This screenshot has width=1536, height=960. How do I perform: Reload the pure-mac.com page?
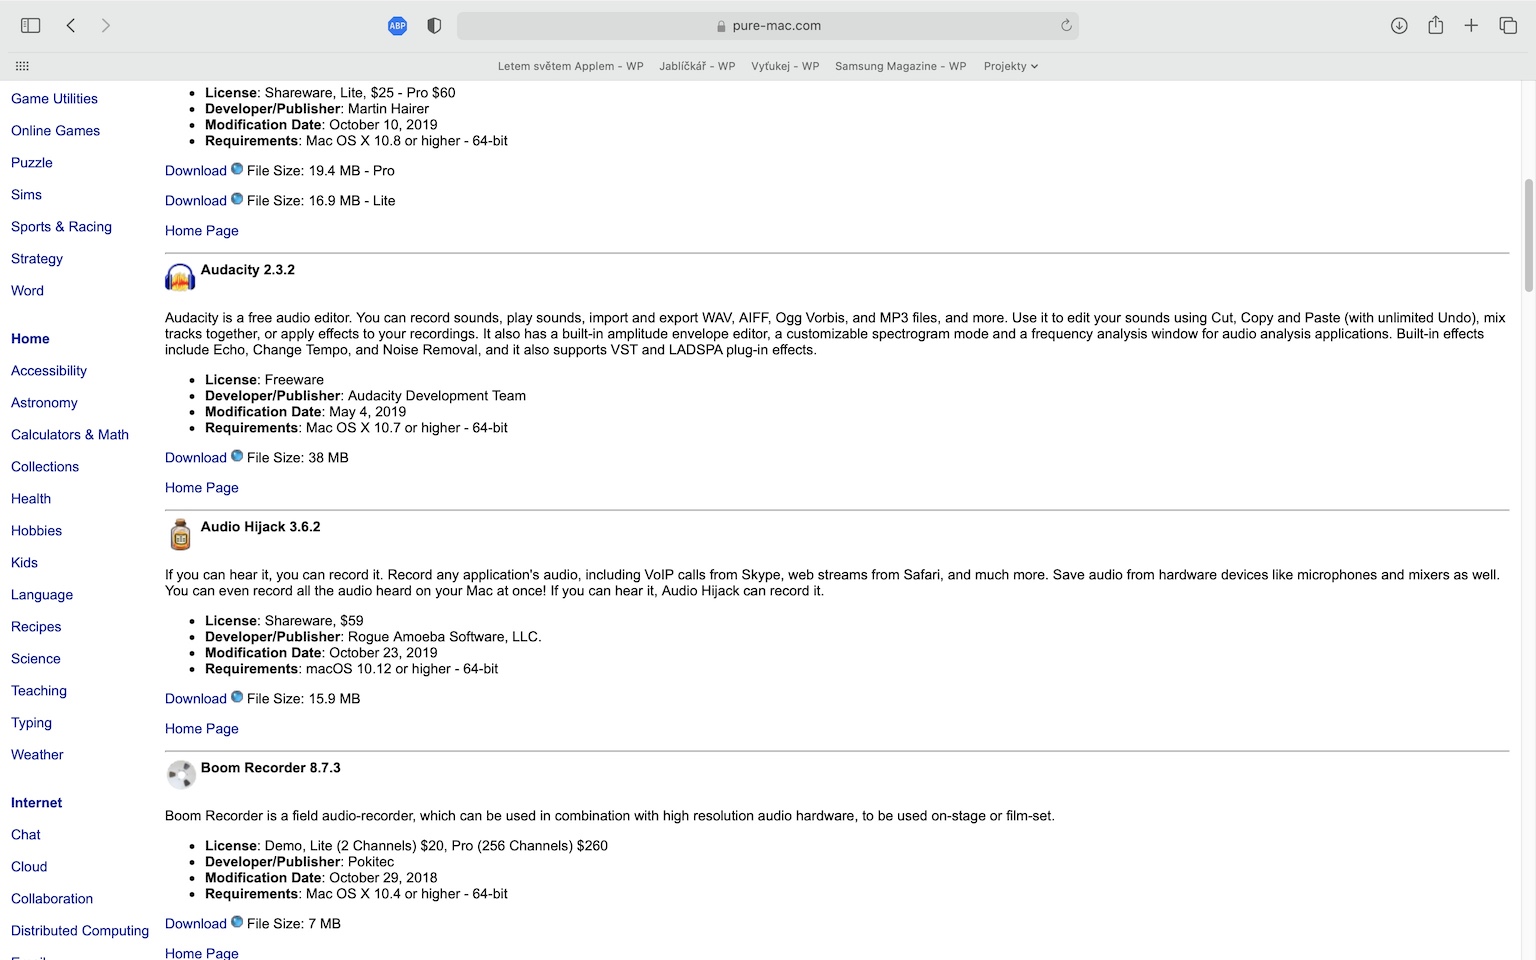tap(1066, 26)
